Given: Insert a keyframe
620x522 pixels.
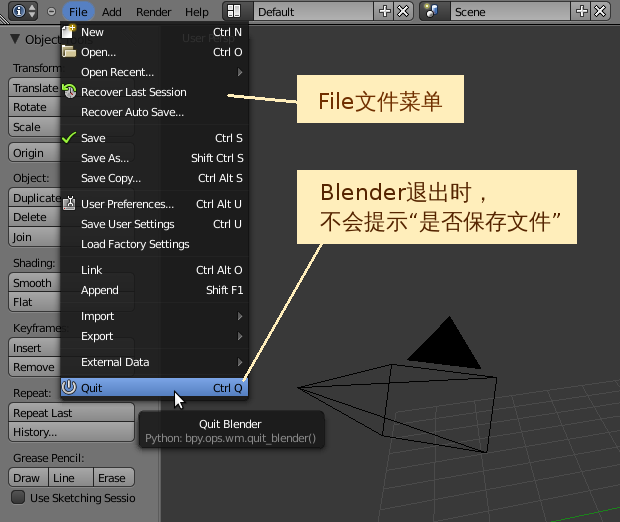Looking at the screenshot, I should click(x=35, y=348).
